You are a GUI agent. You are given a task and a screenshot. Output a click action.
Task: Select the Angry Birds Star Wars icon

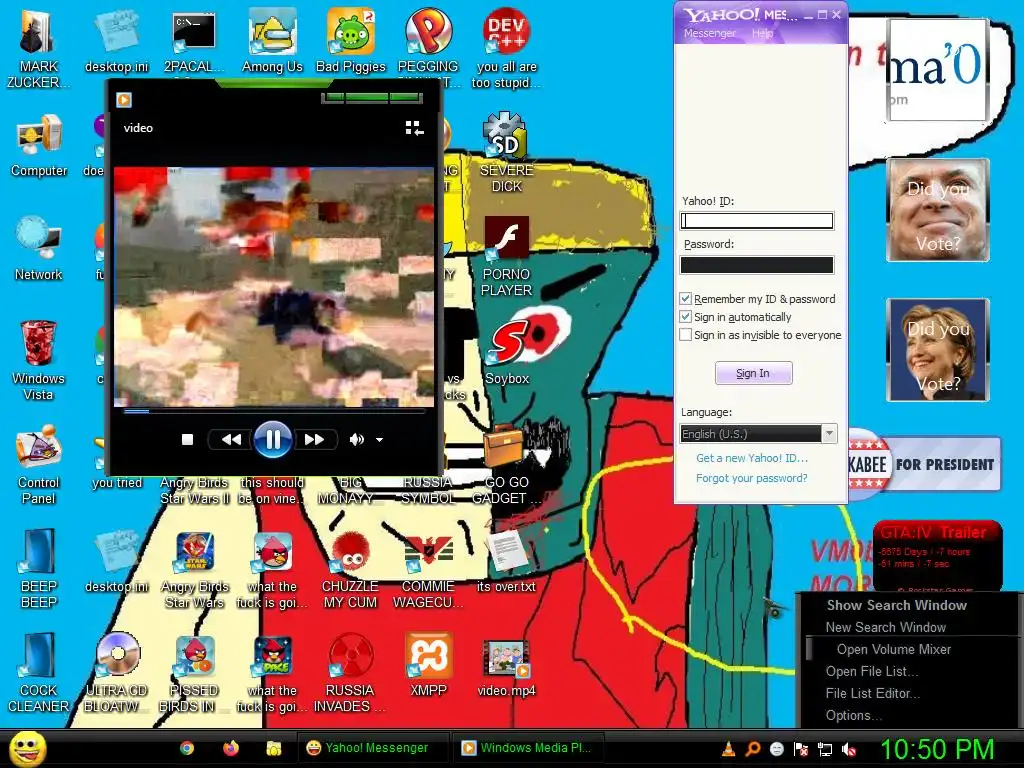tap(195, 569)
